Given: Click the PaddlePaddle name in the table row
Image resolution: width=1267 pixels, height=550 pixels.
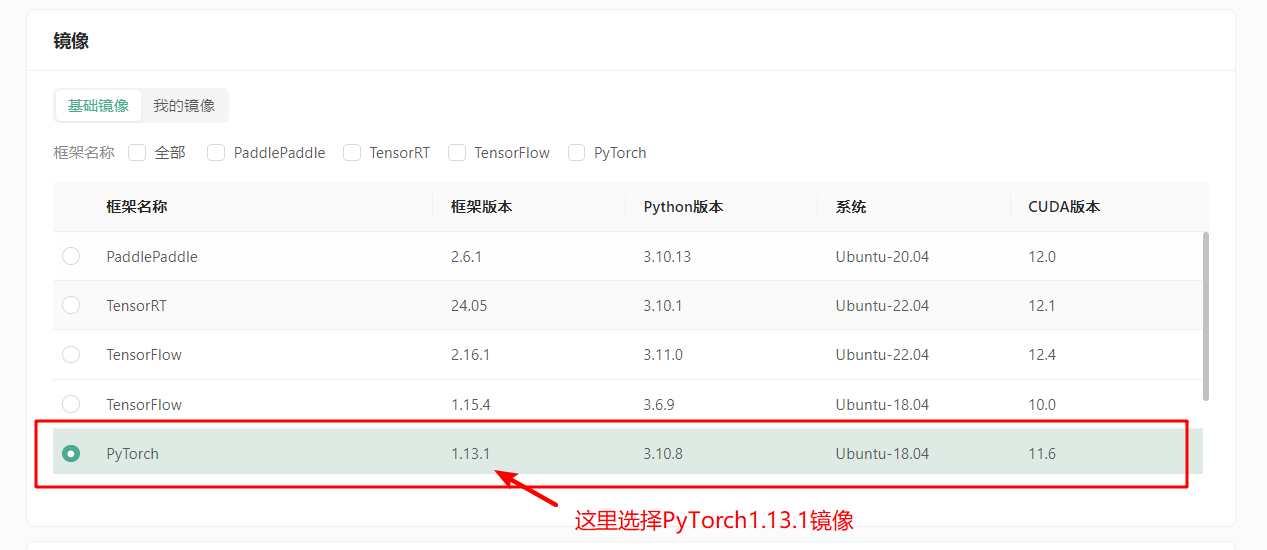Looking at the screenshot, I should (x=152, y=257).
